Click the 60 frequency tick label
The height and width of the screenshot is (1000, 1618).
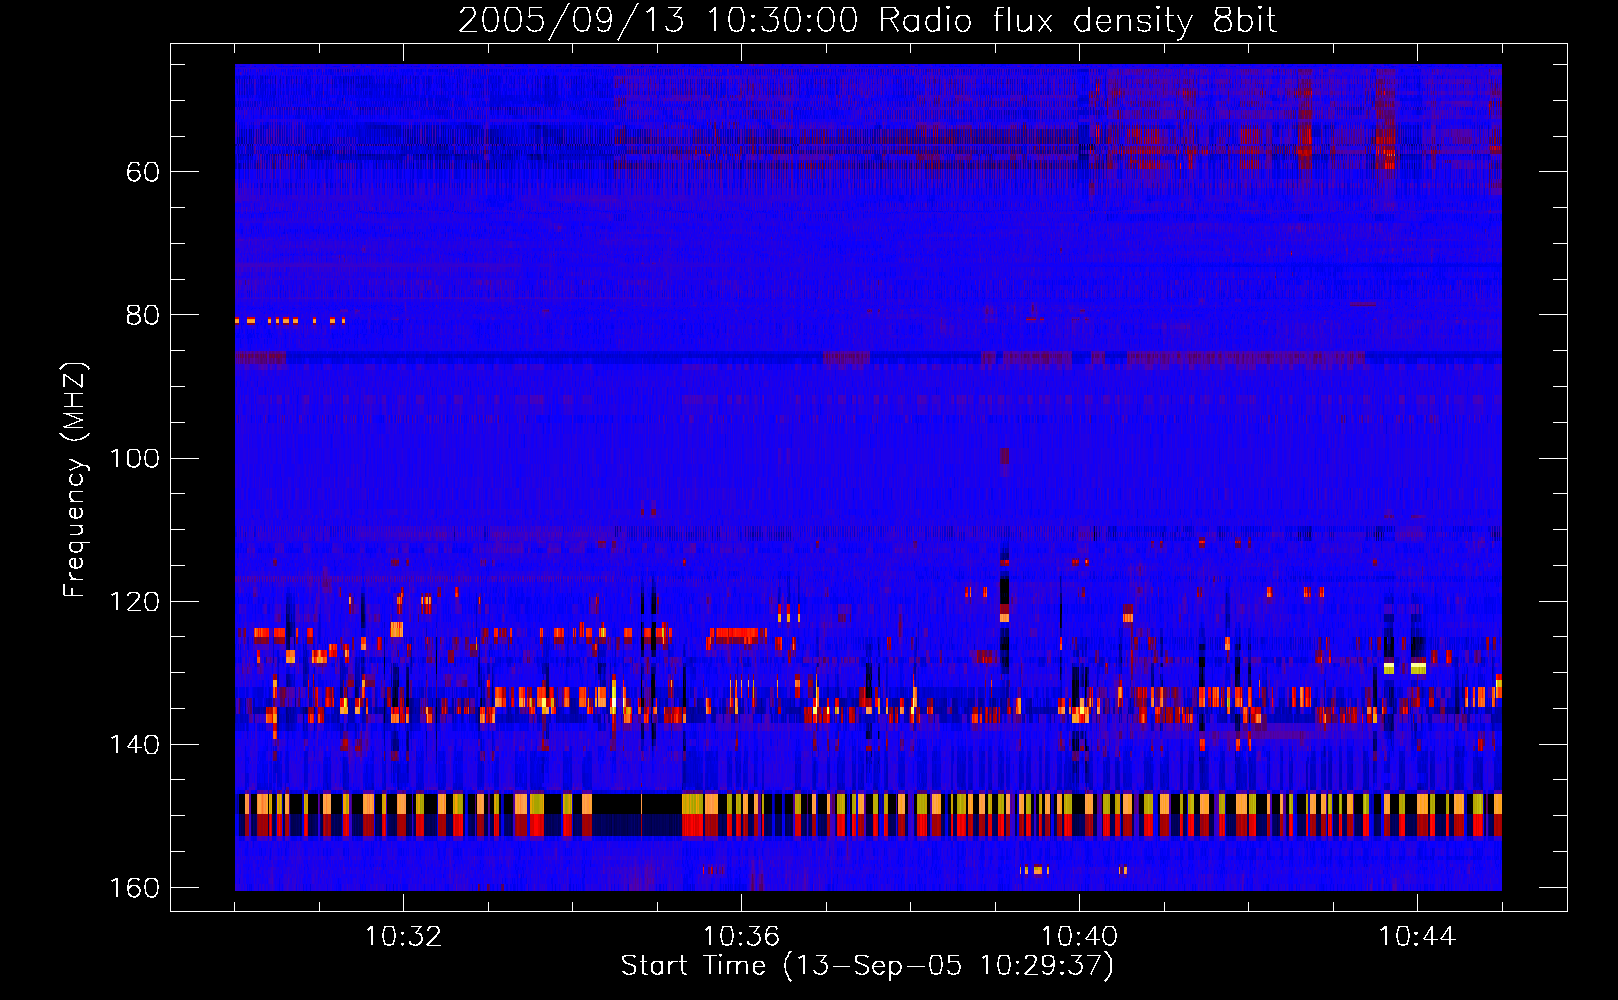(x=143, y=172)
